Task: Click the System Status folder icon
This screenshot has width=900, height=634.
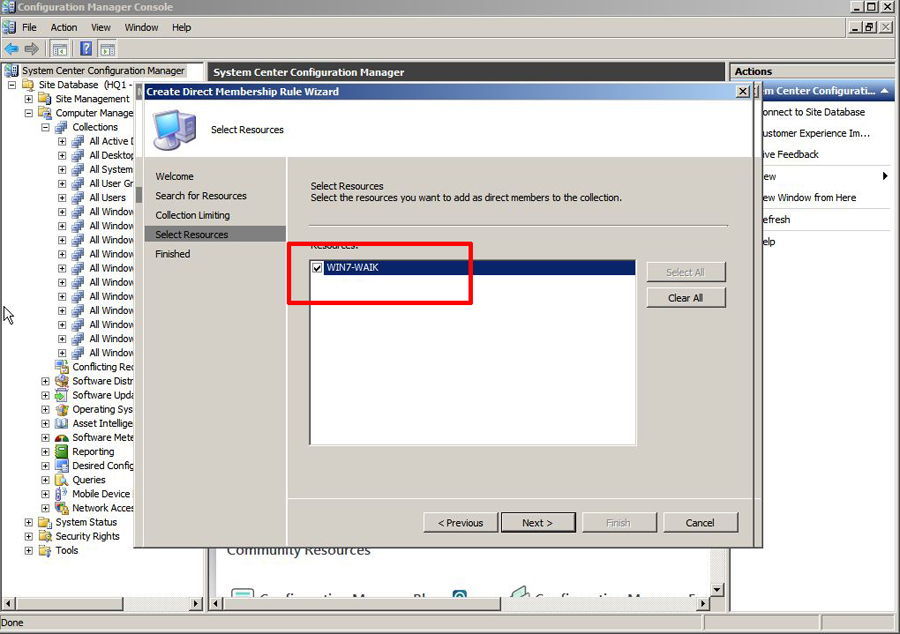Action: pos(45,522)
